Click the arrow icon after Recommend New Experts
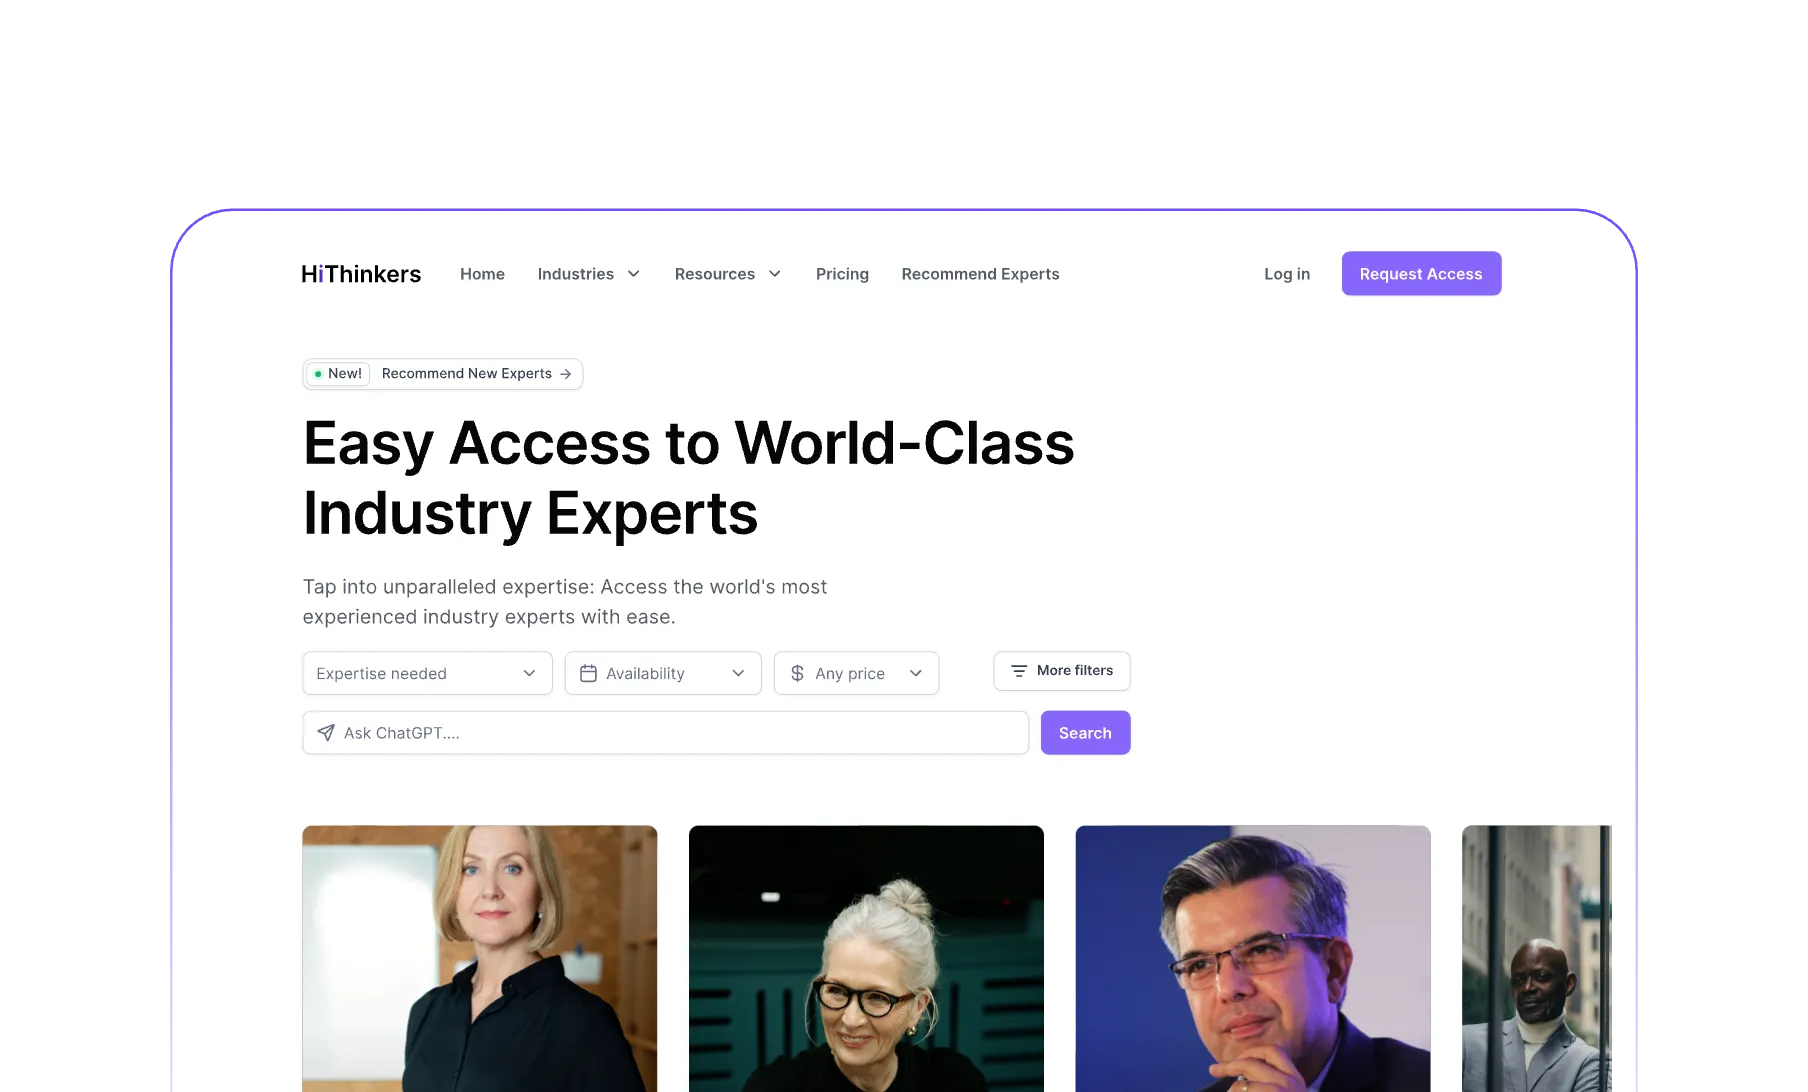 (566, 374)
